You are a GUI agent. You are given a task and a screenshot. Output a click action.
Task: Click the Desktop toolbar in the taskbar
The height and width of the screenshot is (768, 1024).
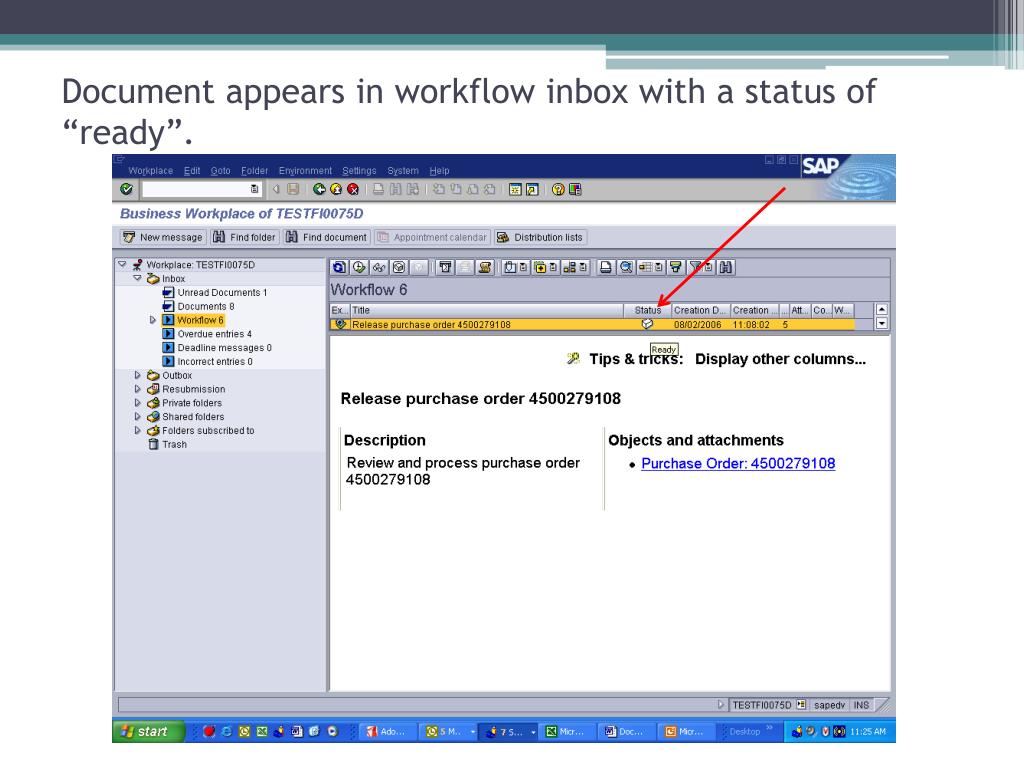coord(744,731)
